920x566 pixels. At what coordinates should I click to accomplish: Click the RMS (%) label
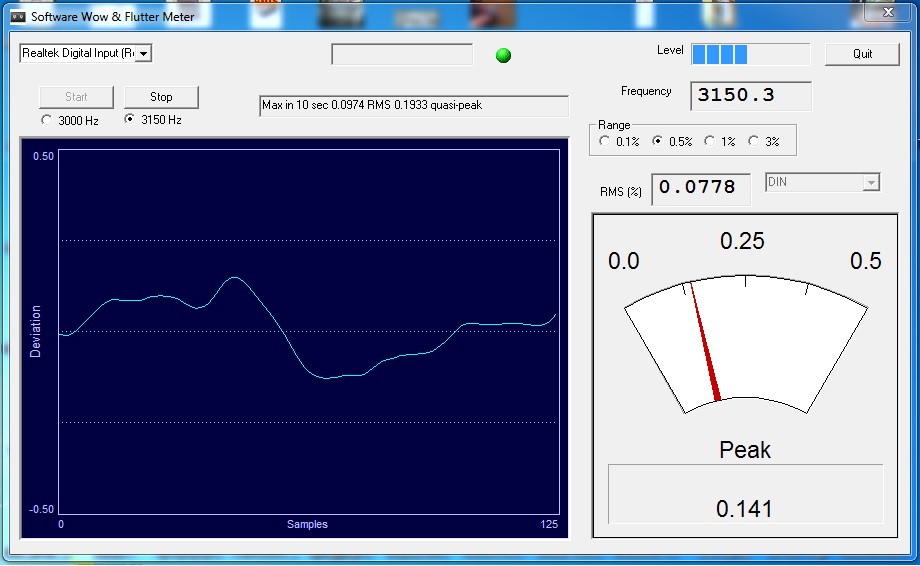(x=621, y=192)
